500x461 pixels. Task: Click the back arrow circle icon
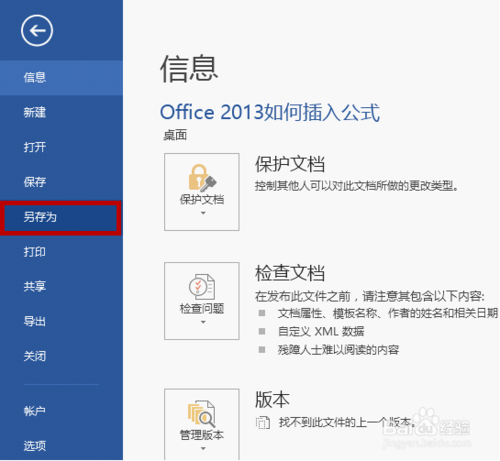[37, 31]
